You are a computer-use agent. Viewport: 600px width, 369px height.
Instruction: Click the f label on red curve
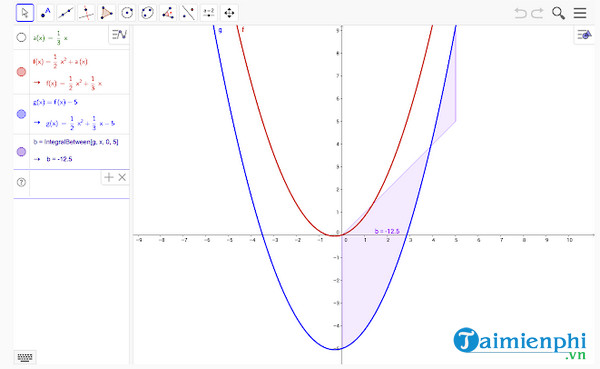243,29
